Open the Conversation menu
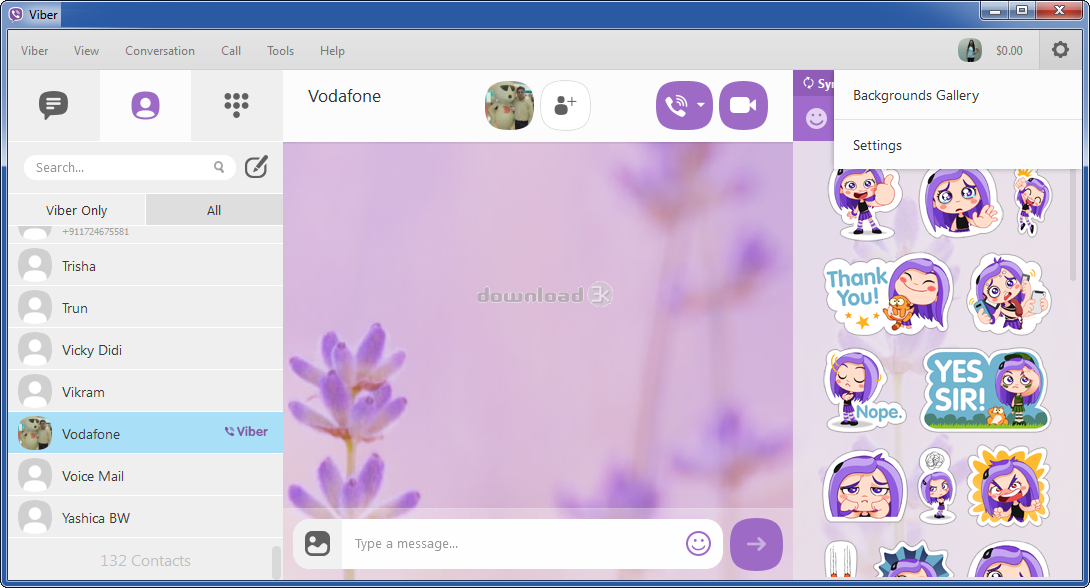Viewport: 1090px width, 588px height. pyautogui.click(x=160, y=51)
